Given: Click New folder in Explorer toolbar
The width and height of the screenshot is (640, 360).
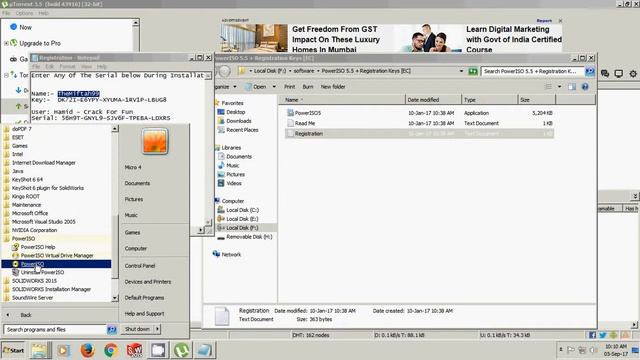Looking at the screenshot, I should pyautogui.click(x=333, y=87).
